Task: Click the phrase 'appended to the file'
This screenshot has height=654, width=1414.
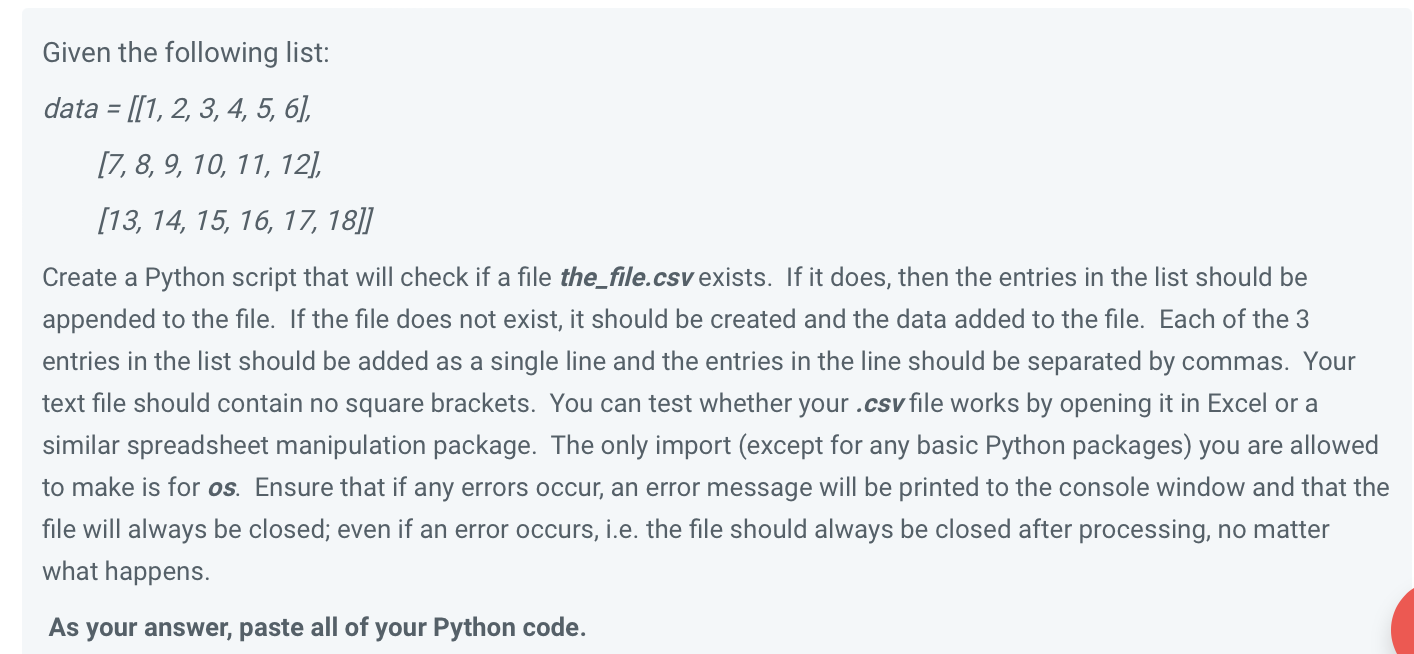Action: pyautogui.click(x=157, y=319)
